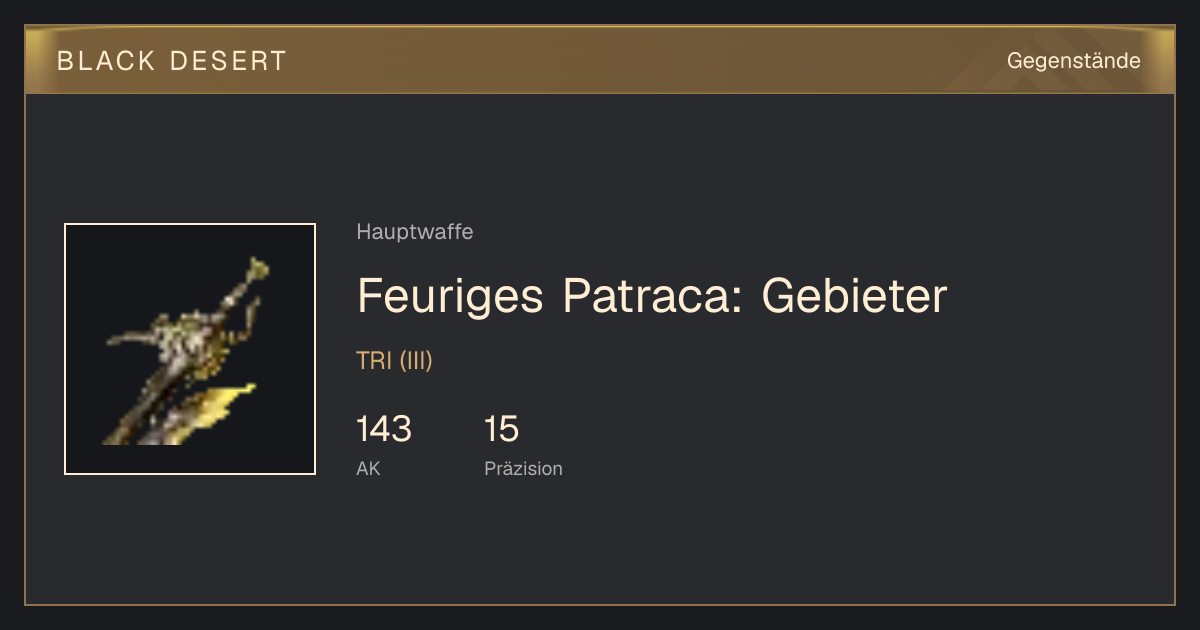The width and height of the screenshot is (1200, 630).
Task: Click the word 'Gebieter' in the title
Action: coord(854,296)
